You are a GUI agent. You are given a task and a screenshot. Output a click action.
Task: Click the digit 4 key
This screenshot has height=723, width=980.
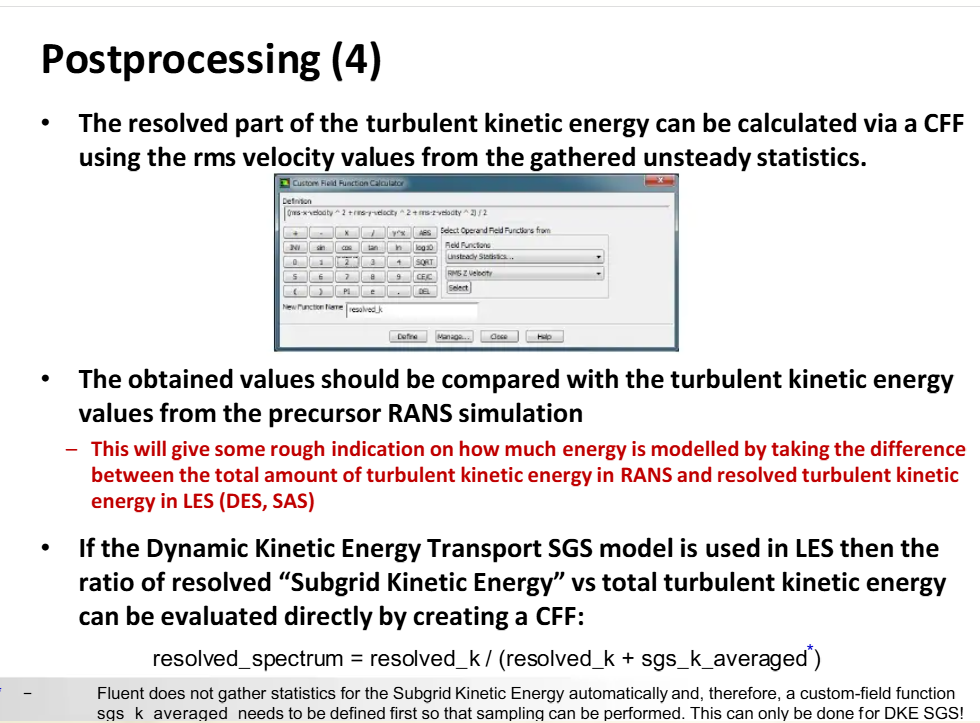coord(398,262)
